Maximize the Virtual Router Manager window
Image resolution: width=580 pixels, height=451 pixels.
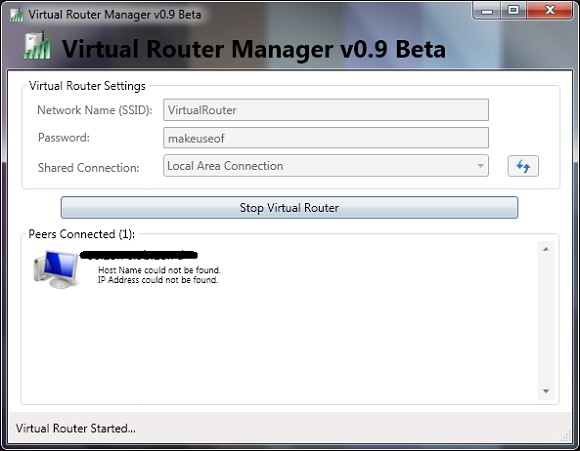click(x=513, y=11)
